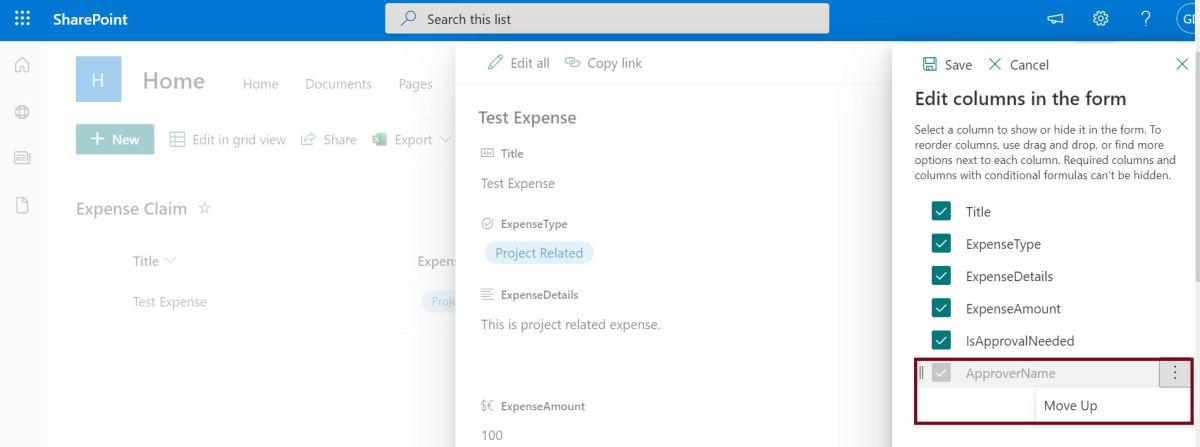Open the Title column header dropdown
This screenshot has height=447, width=1200.
154,261
